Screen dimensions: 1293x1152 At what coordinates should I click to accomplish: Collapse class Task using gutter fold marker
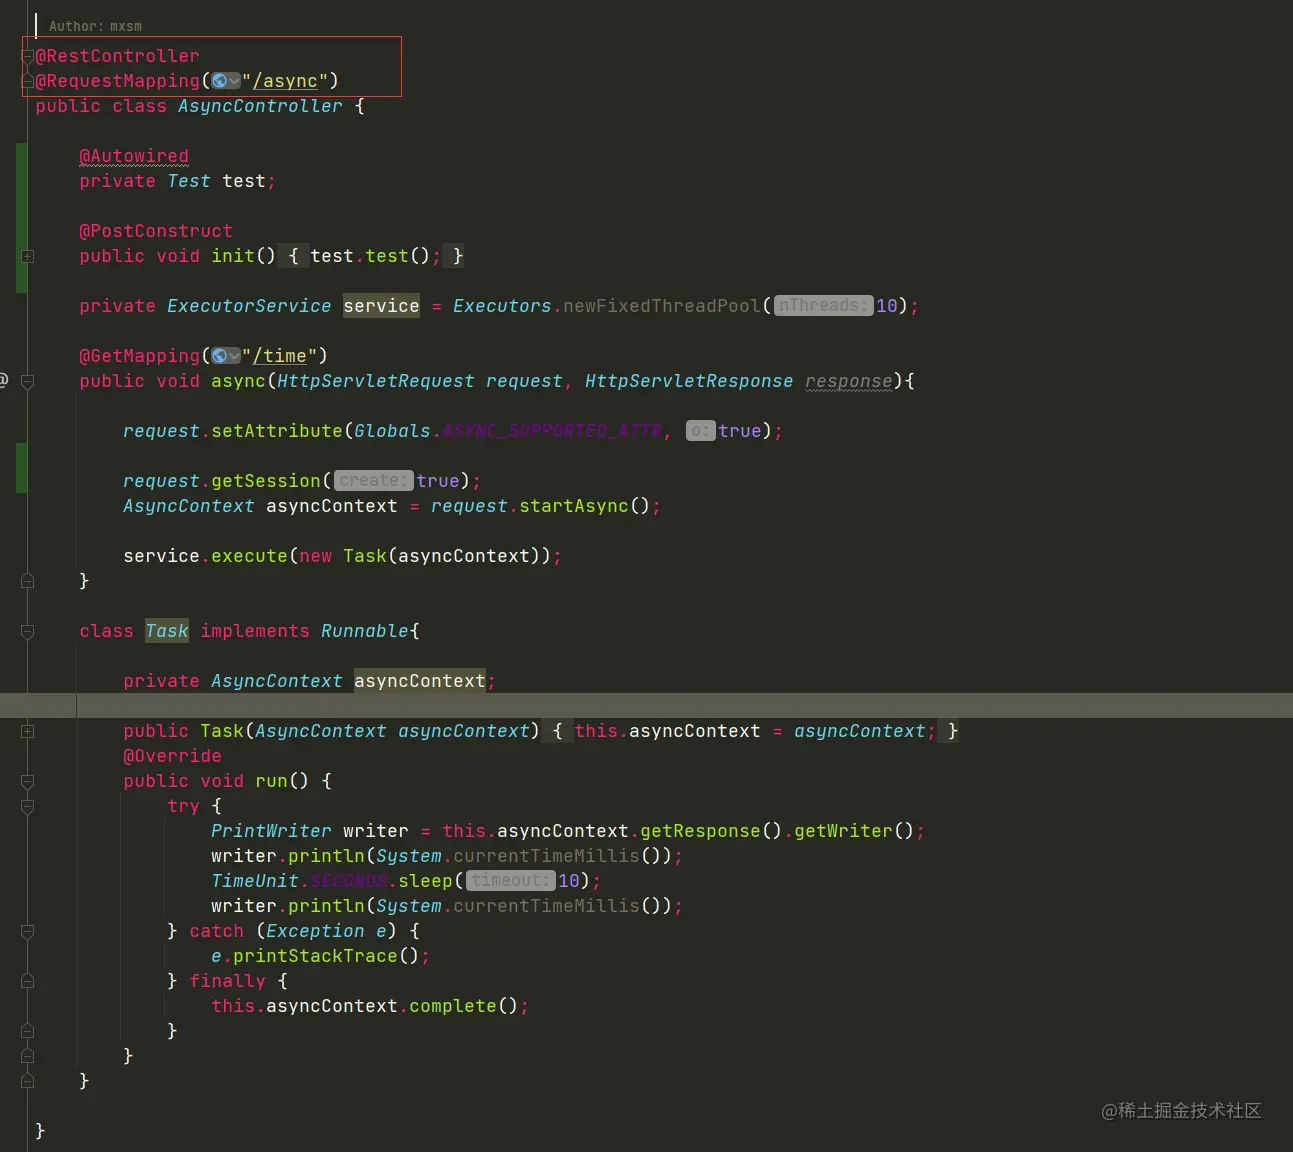(x=28, y=631)
